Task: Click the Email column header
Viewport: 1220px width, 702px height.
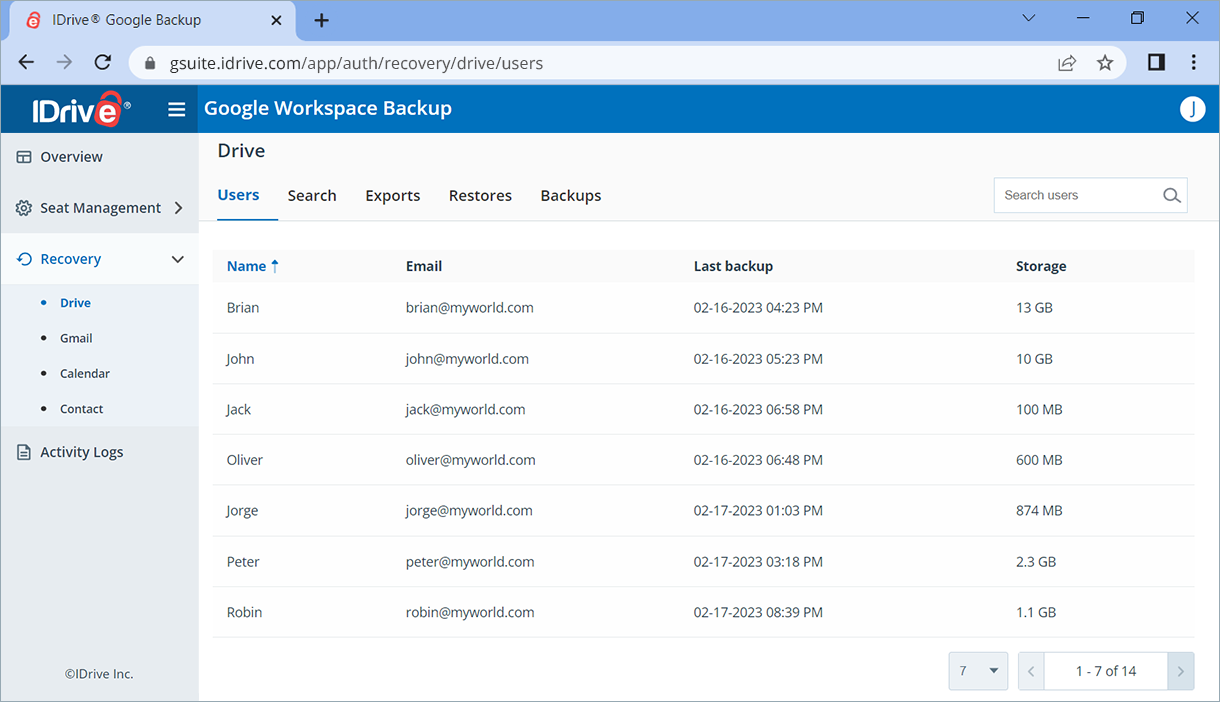Action: 424,266
